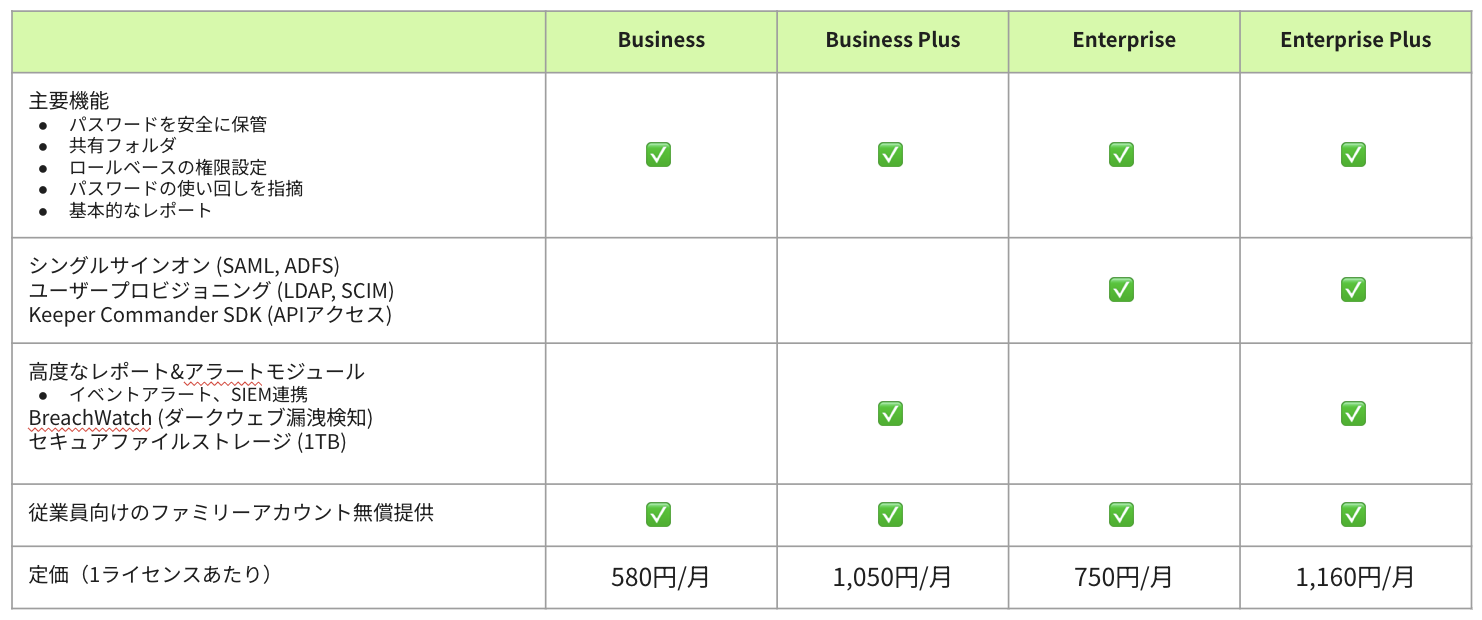This screenshot has width=1482, height=620.
Task: Click the Enterprise checkmark for 主要機能 row
Action: coord(1121,154)
